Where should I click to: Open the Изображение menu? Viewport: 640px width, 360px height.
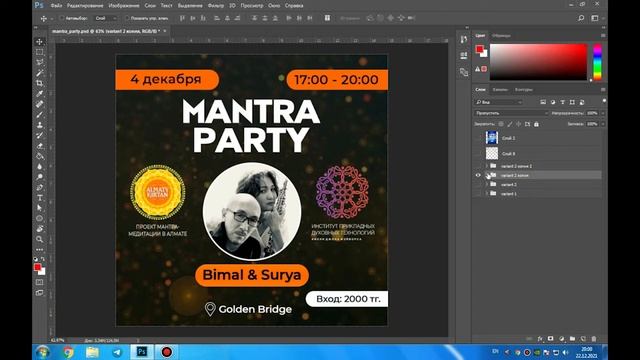pyautogui.click(x=124, y=6)
